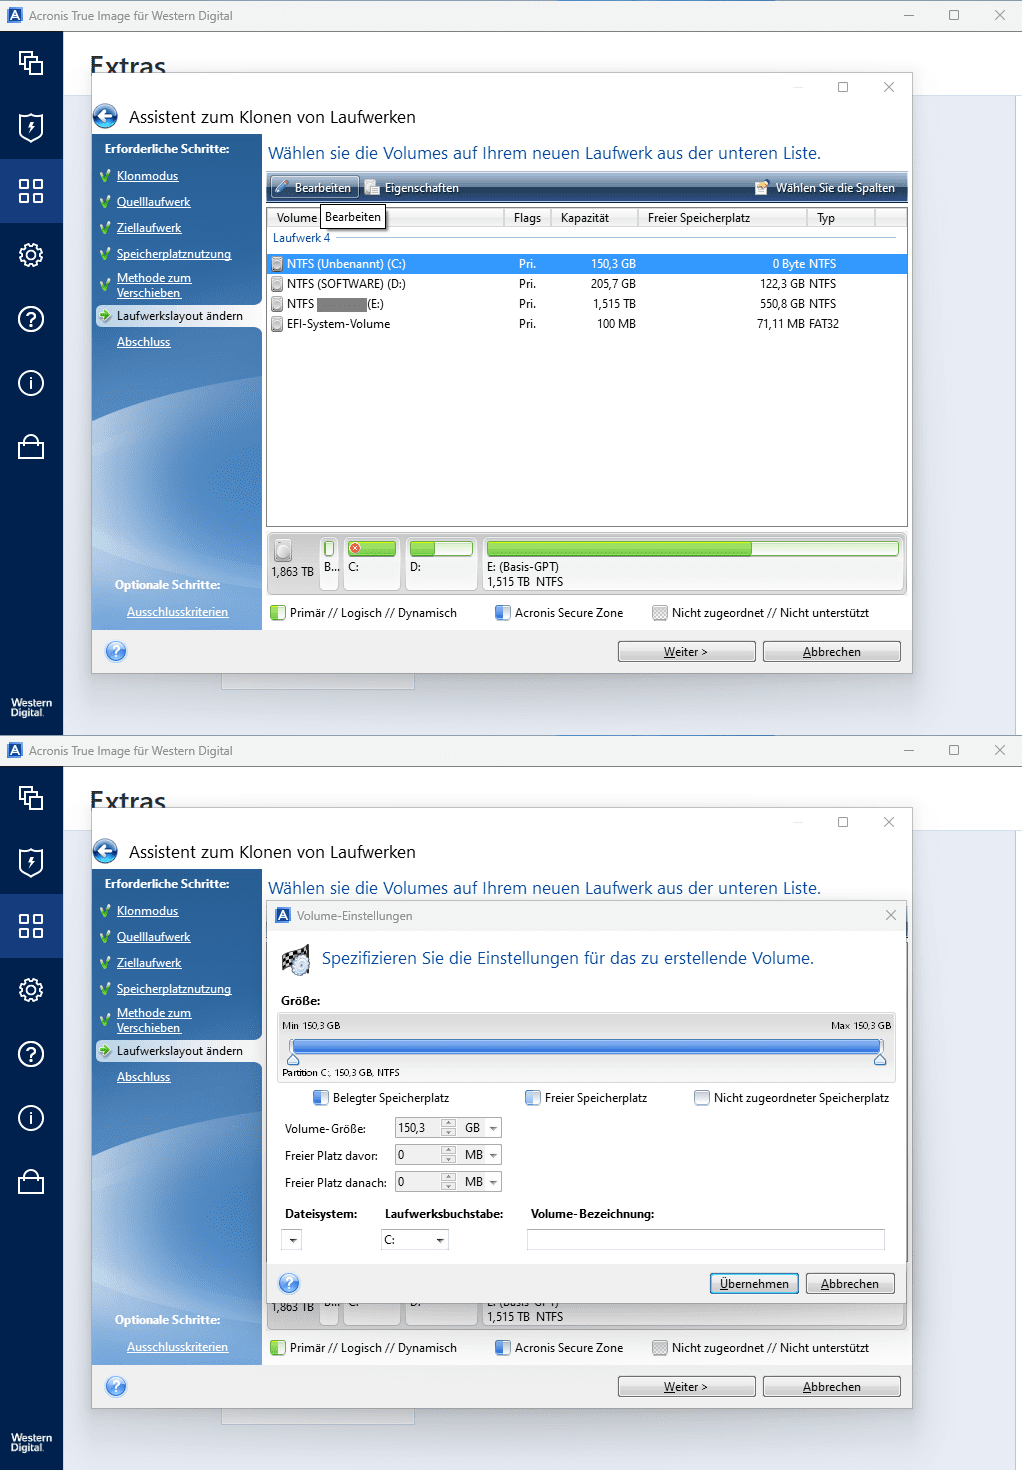Open the Laufwerksbuchstabe C: dropdown
1022x1470 pixels.
coord(415,1240)
